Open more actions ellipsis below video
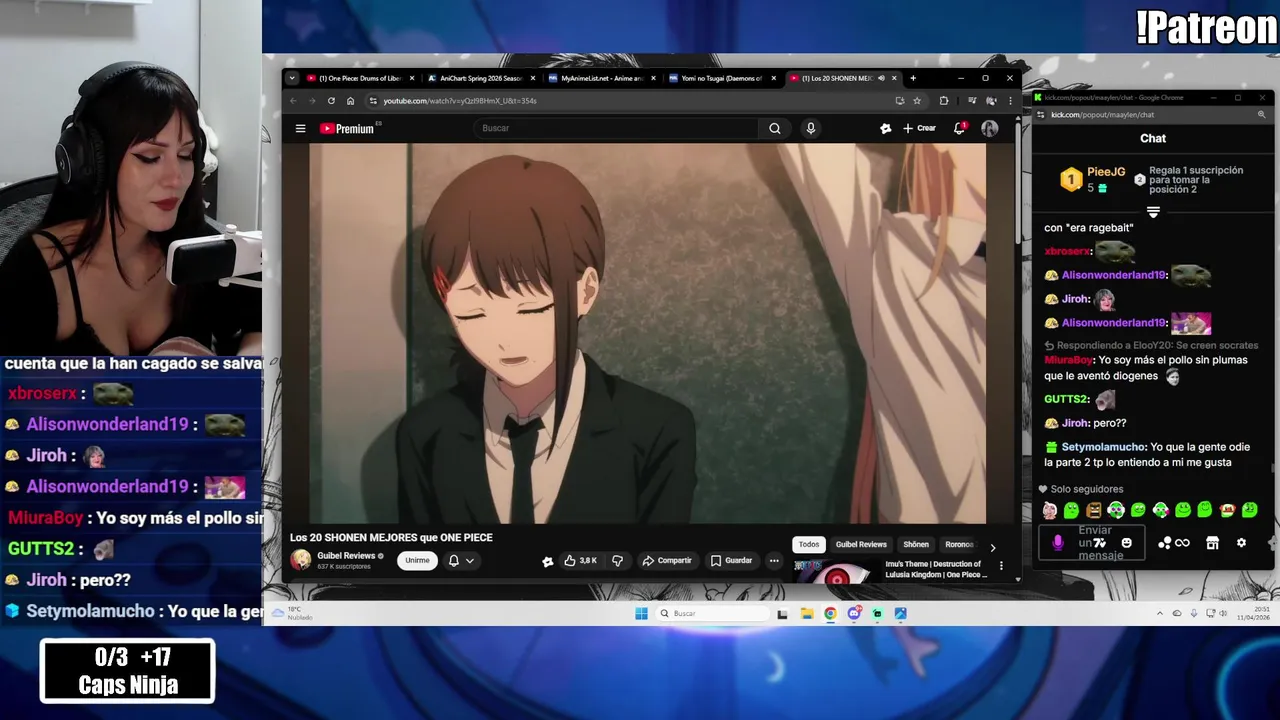Viewport: 1280px width, 720px height. 774,561
